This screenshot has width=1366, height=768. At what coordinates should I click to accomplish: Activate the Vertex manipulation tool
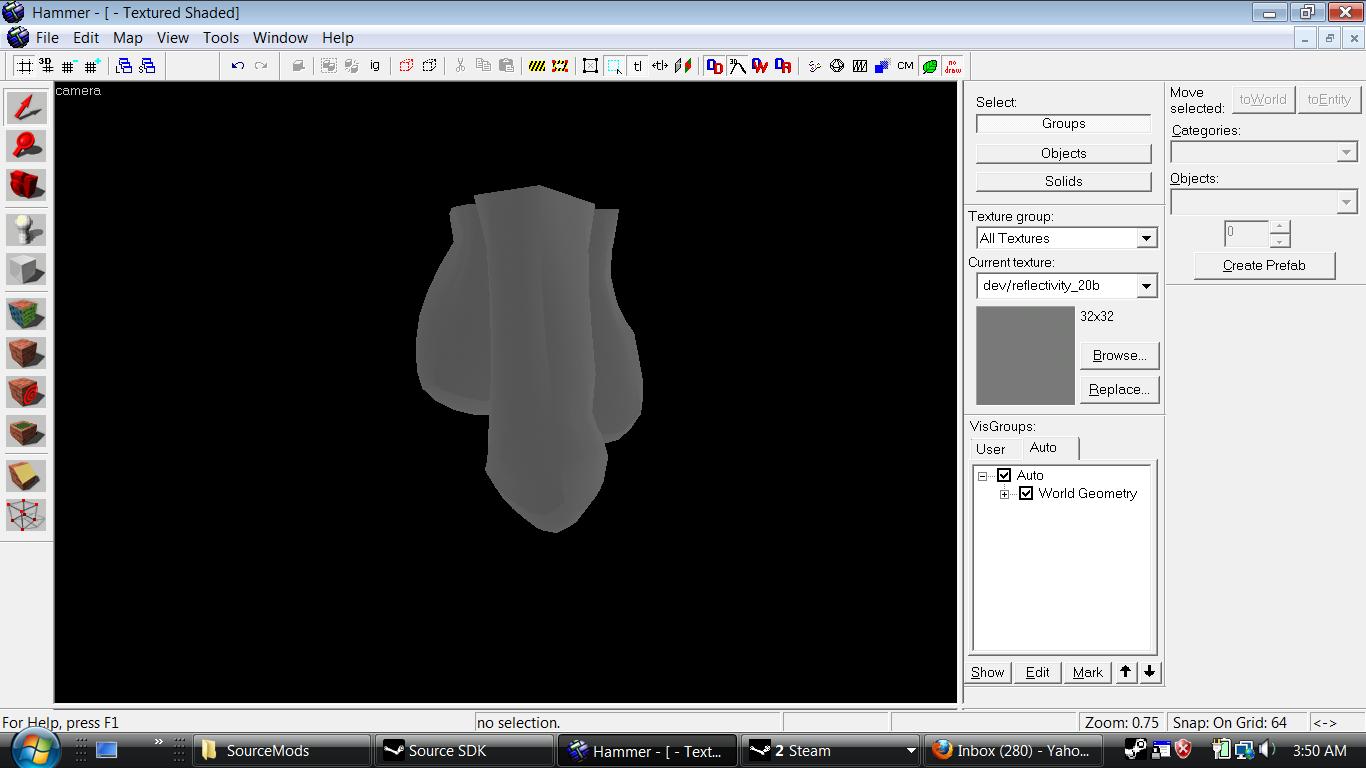click(x=26, y=515)
